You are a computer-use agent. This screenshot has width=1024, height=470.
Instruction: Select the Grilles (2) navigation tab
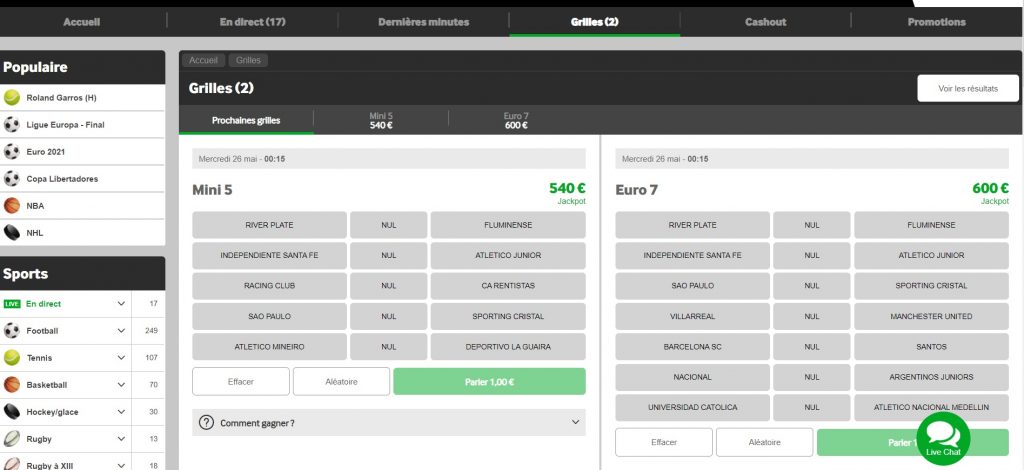tap(594, 22)
